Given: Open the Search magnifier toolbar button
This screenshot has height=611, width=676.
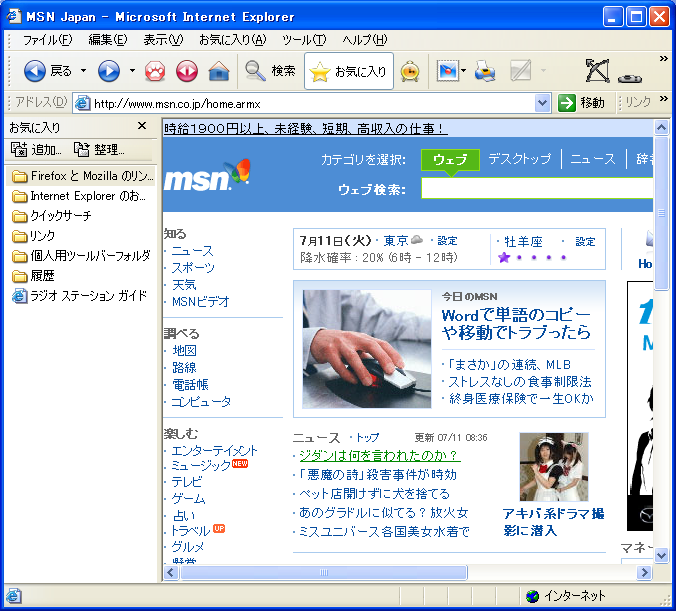Looking at the screenshot, I should [x=270, y=71].
